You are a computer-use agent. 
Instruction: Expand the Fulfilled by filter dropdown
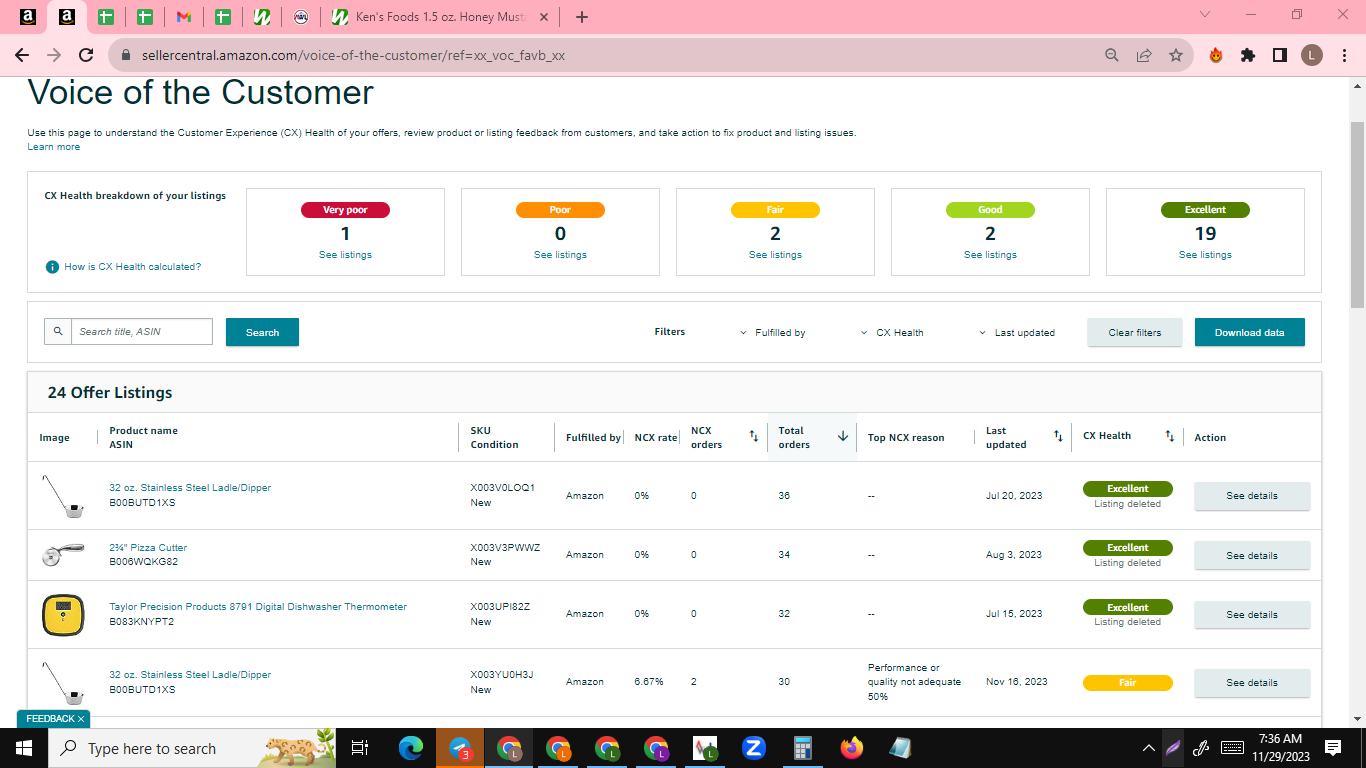[x=773, y=333]
